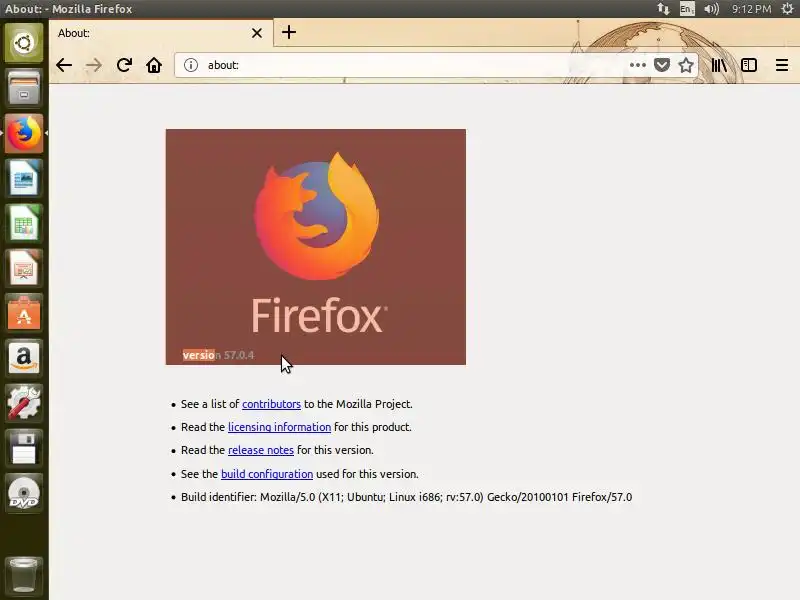Click the Build identifier text line
800x600 pixels.
[x=406, y=497]
